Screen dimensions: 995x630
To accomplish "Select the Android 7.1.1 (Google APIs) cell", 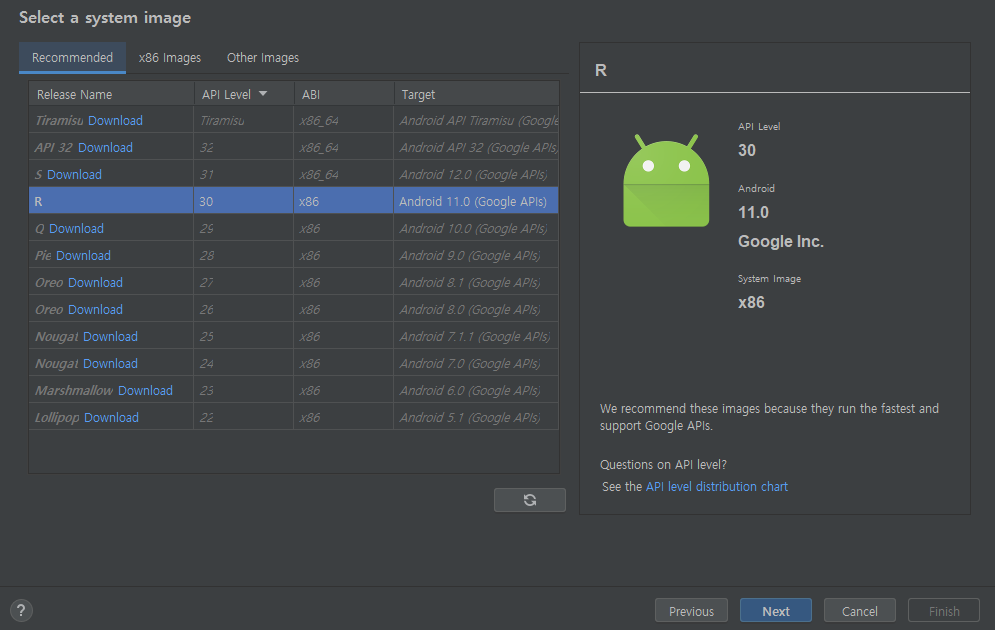I will click(x=476, y=336).
